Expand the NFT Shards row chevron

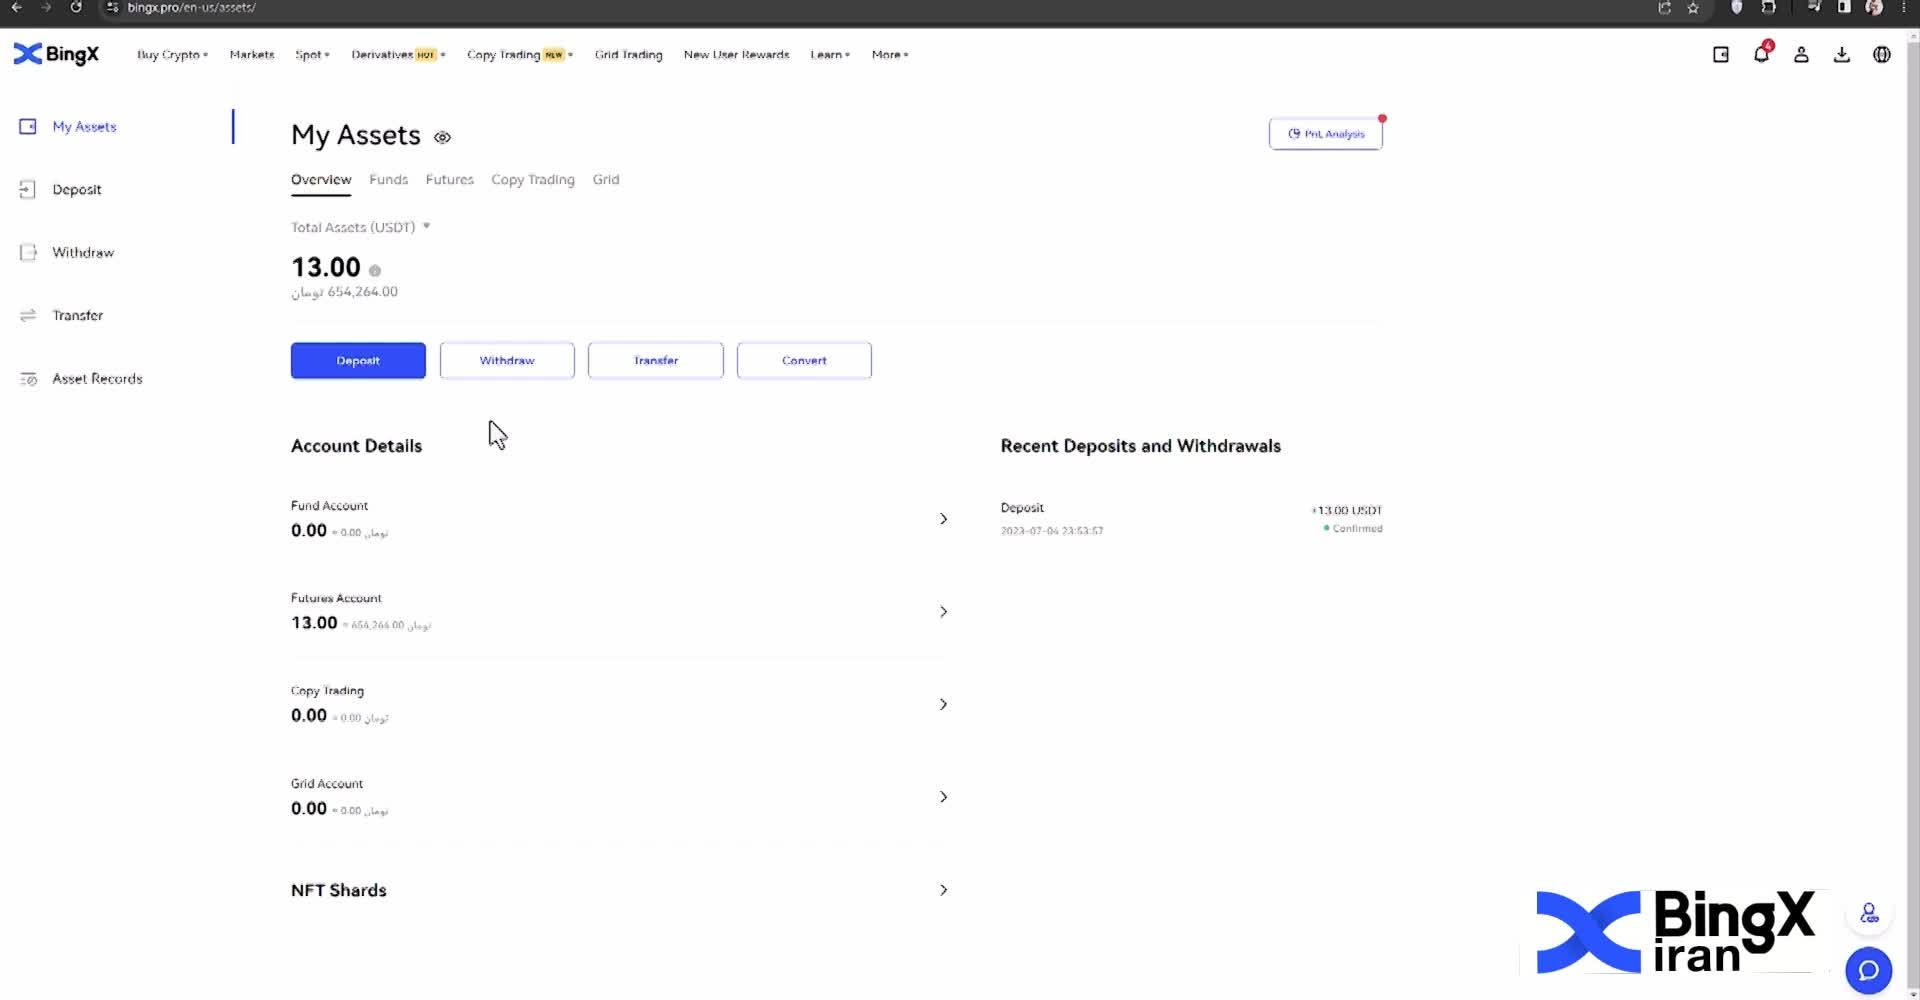pyautogui.click(x=943, y=890)
